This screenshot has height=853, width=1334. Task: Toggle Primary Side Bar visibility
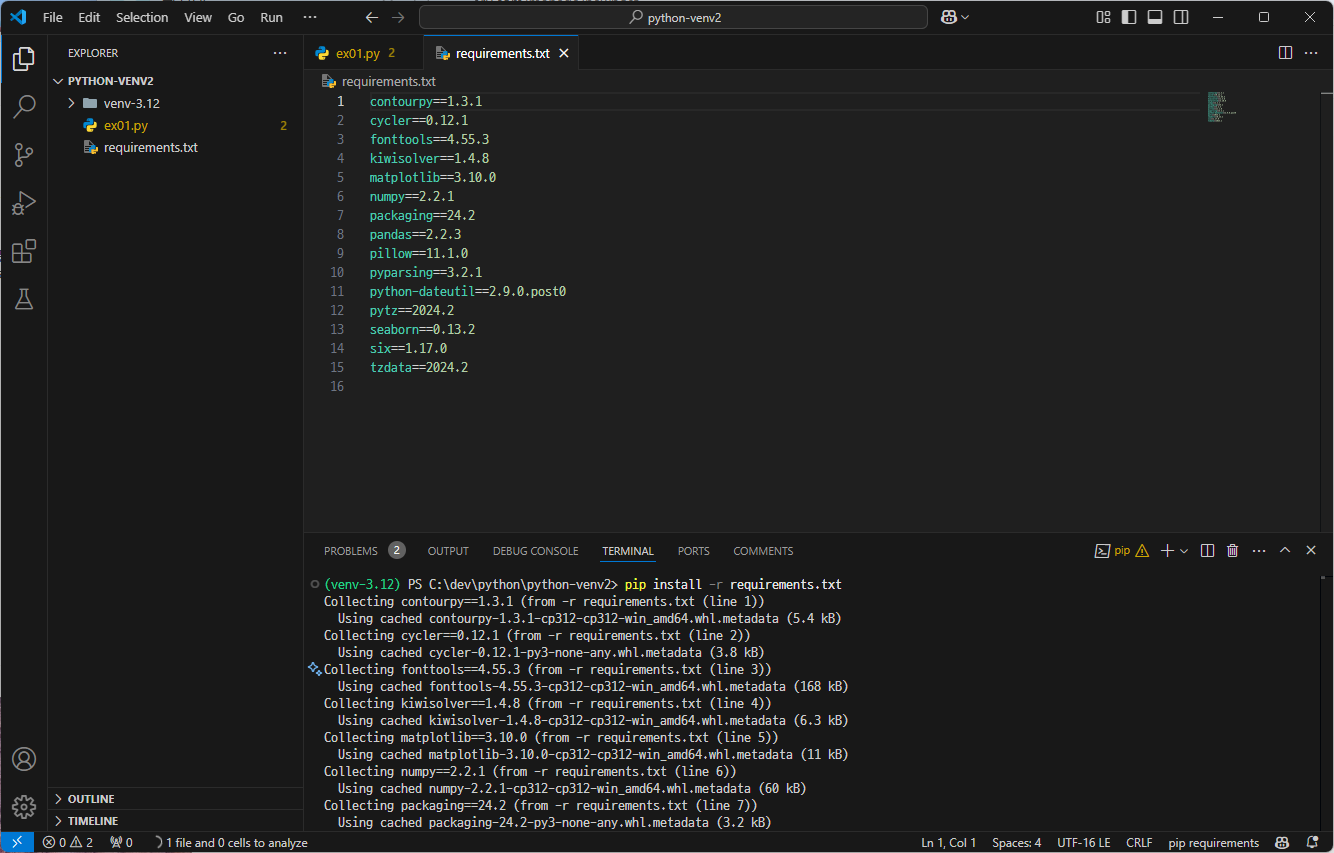pos(1129,17)
